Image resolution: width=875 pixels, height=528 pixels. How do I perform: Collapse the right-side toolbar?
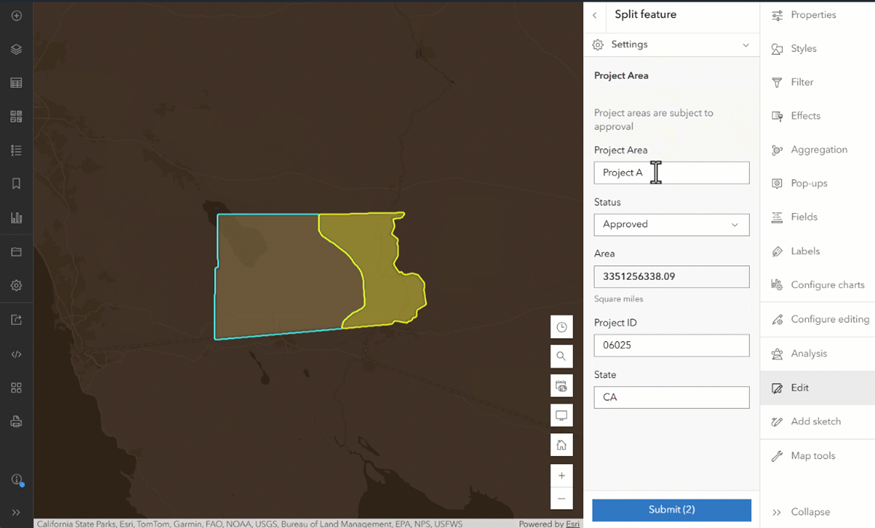(x=809, y=512)
